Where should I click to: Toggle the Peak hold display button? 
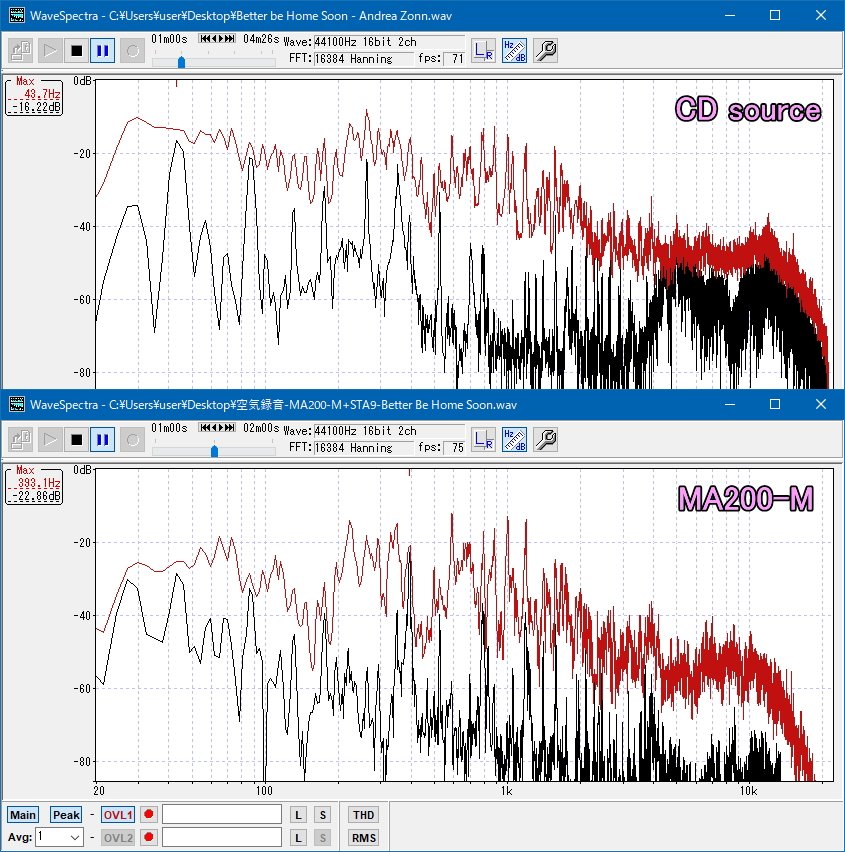tap(66, 815)
